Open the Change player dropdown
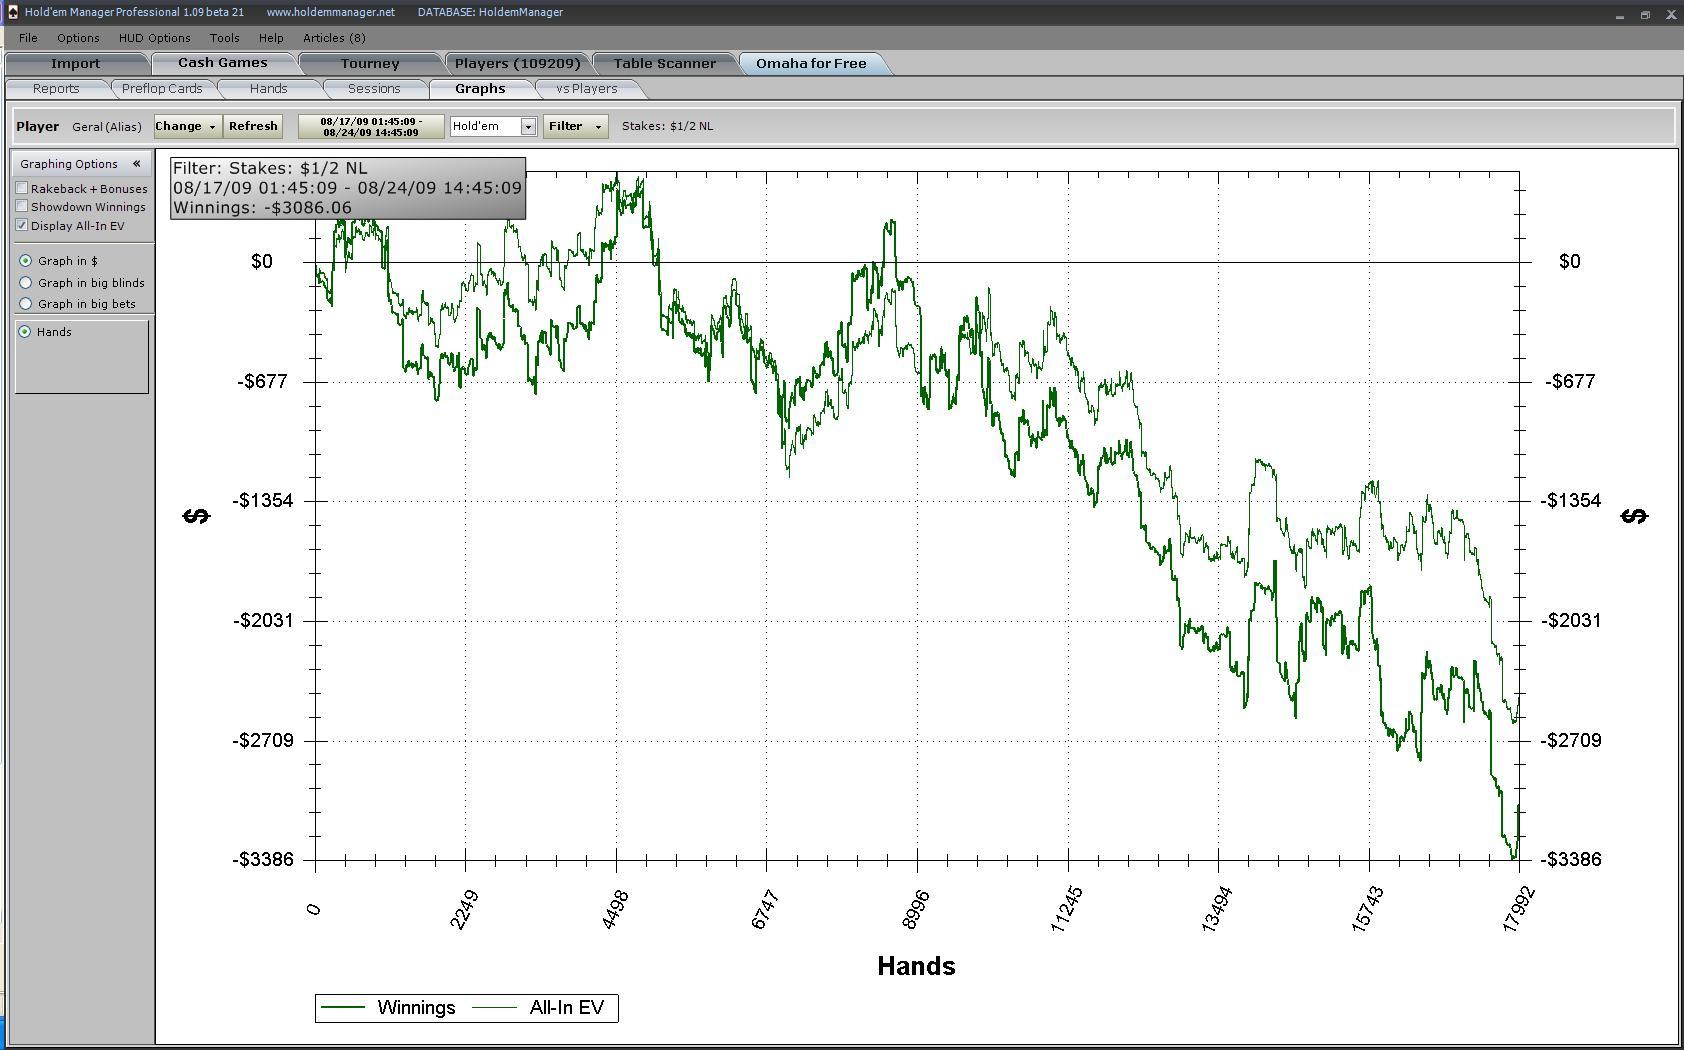The image size is (1684, 1050). (x=187, y=126)
